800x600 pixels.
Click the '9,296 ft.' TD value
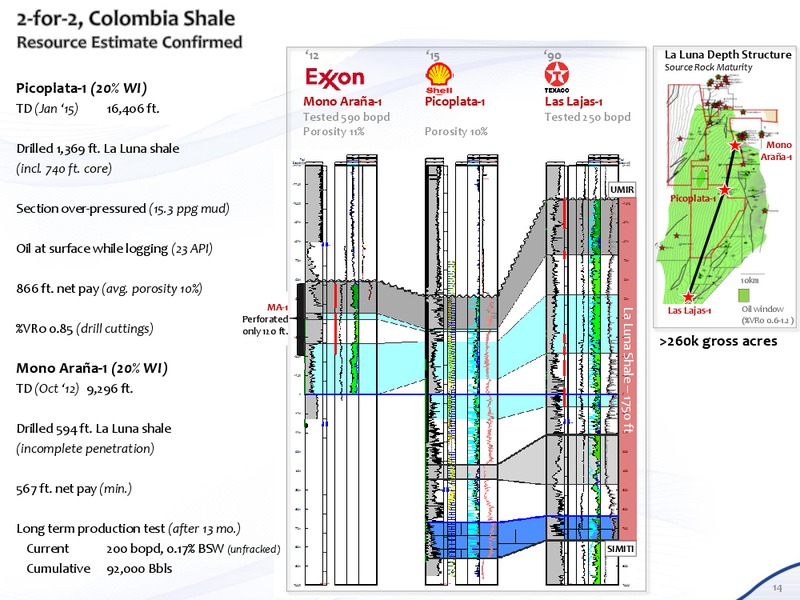point(110,389)
